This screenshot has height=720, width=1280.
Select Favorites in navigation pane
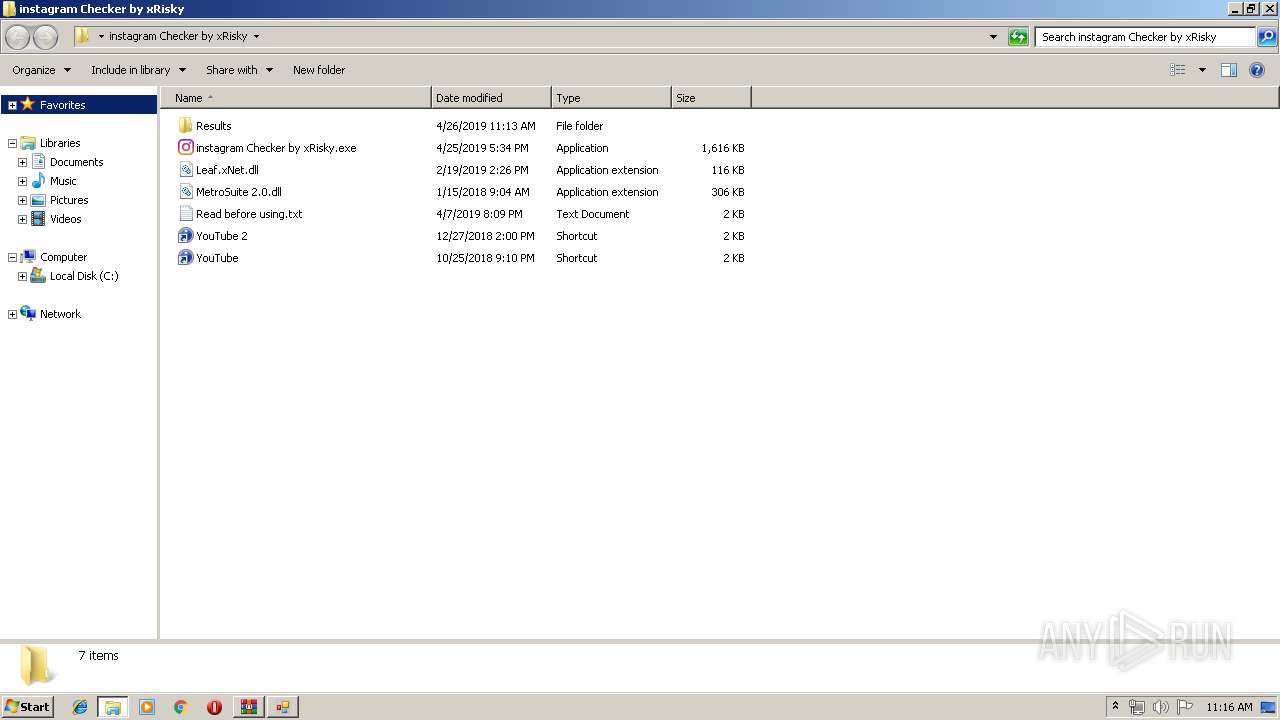pos(62,105)
